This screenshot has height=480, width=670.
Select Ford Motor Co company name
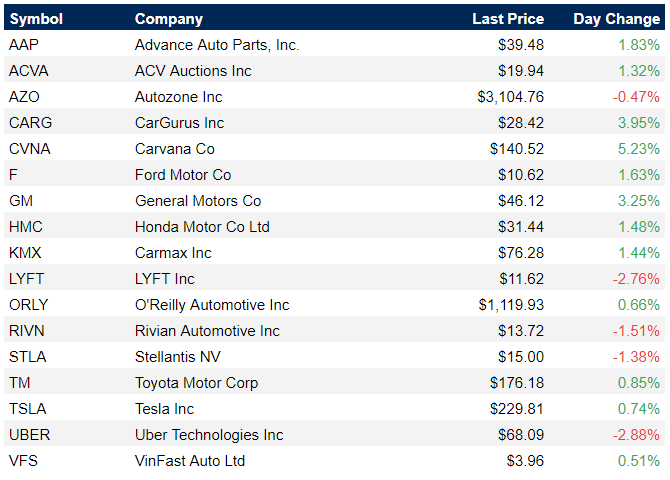[183, 175]
